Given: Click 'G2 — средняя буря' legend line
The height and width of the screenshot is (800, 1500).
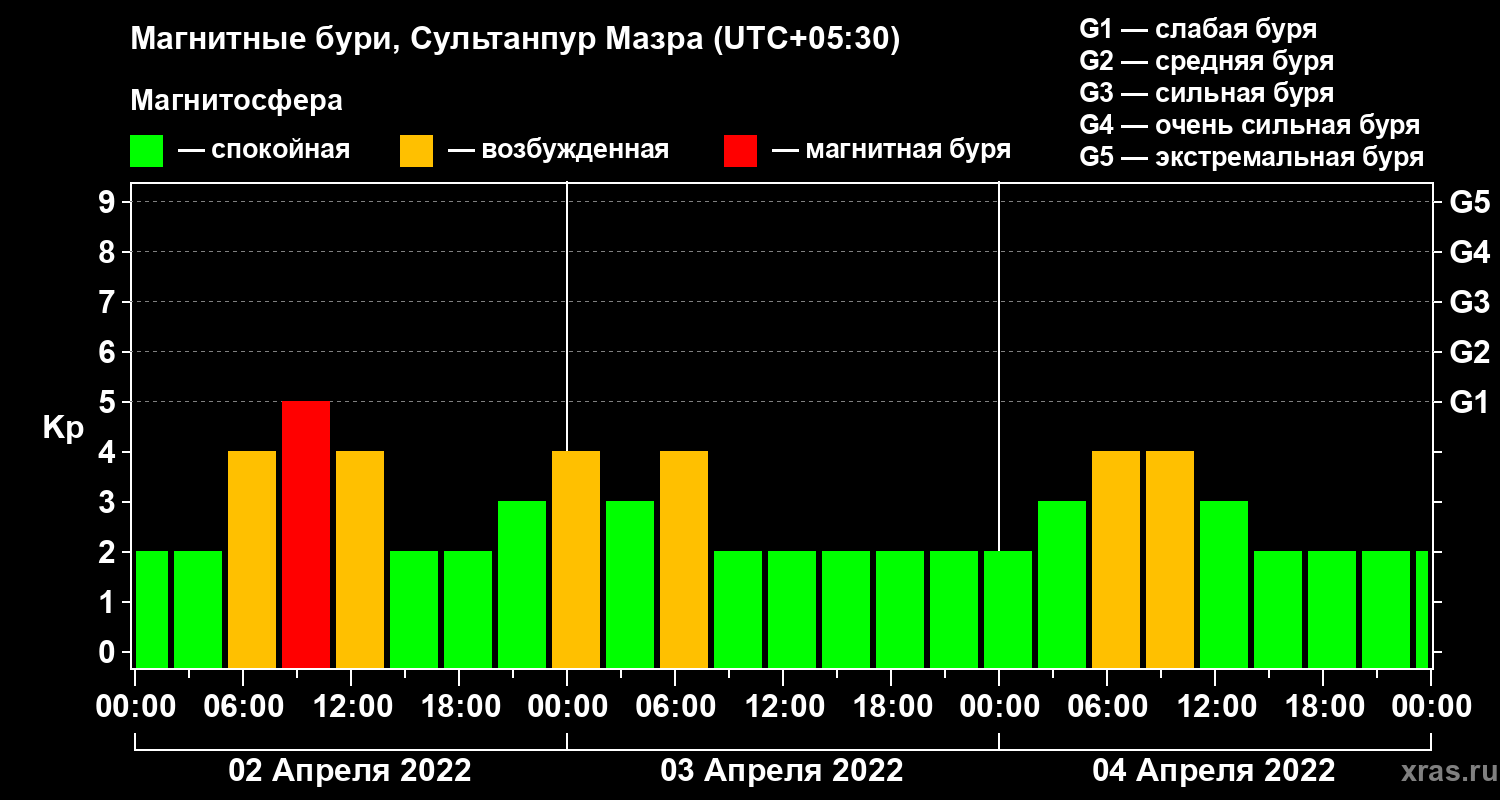Looking at the screenshot, I should (x=1206, y=61).
